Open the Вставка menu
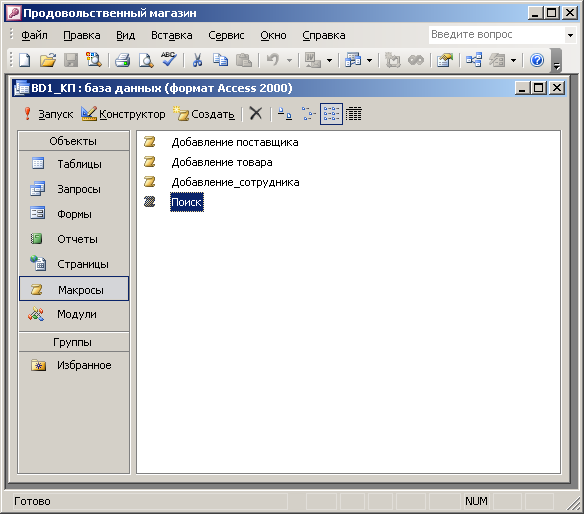The image size is (584, 514). [171, 35]
